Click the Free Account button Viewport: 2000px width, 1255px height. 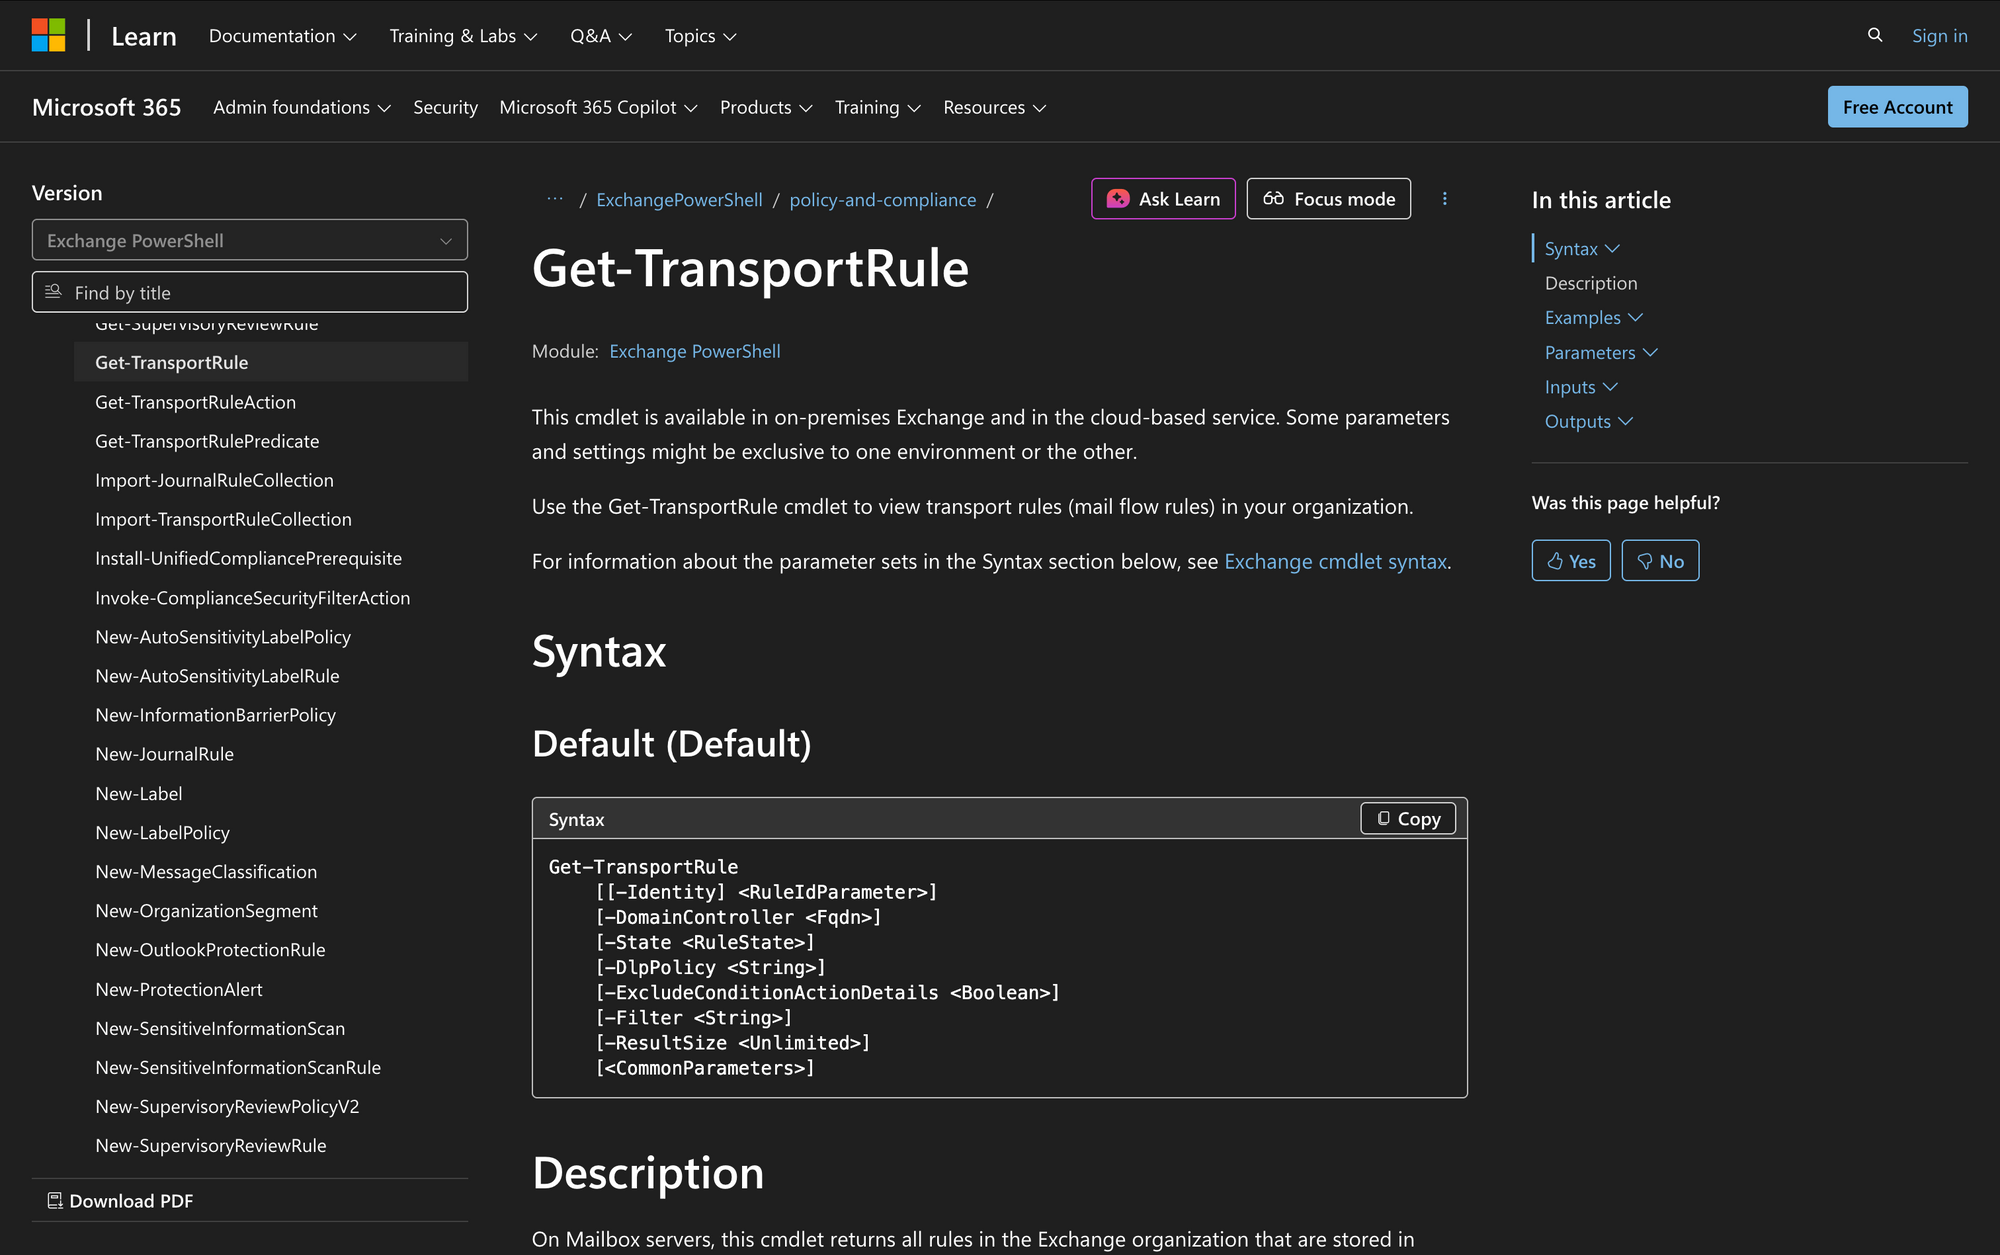tap(1897, 107)
